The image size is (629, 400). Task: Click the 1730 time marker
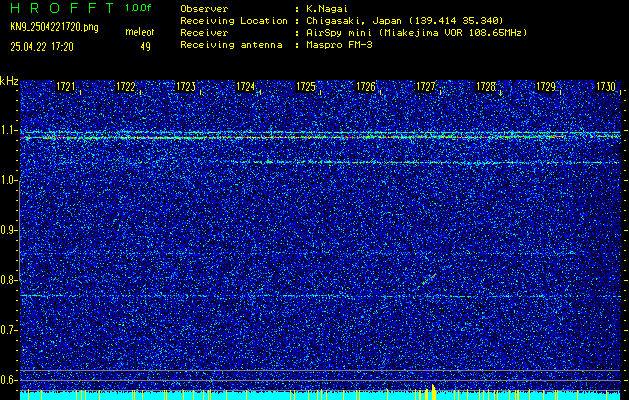coord(606,87)
